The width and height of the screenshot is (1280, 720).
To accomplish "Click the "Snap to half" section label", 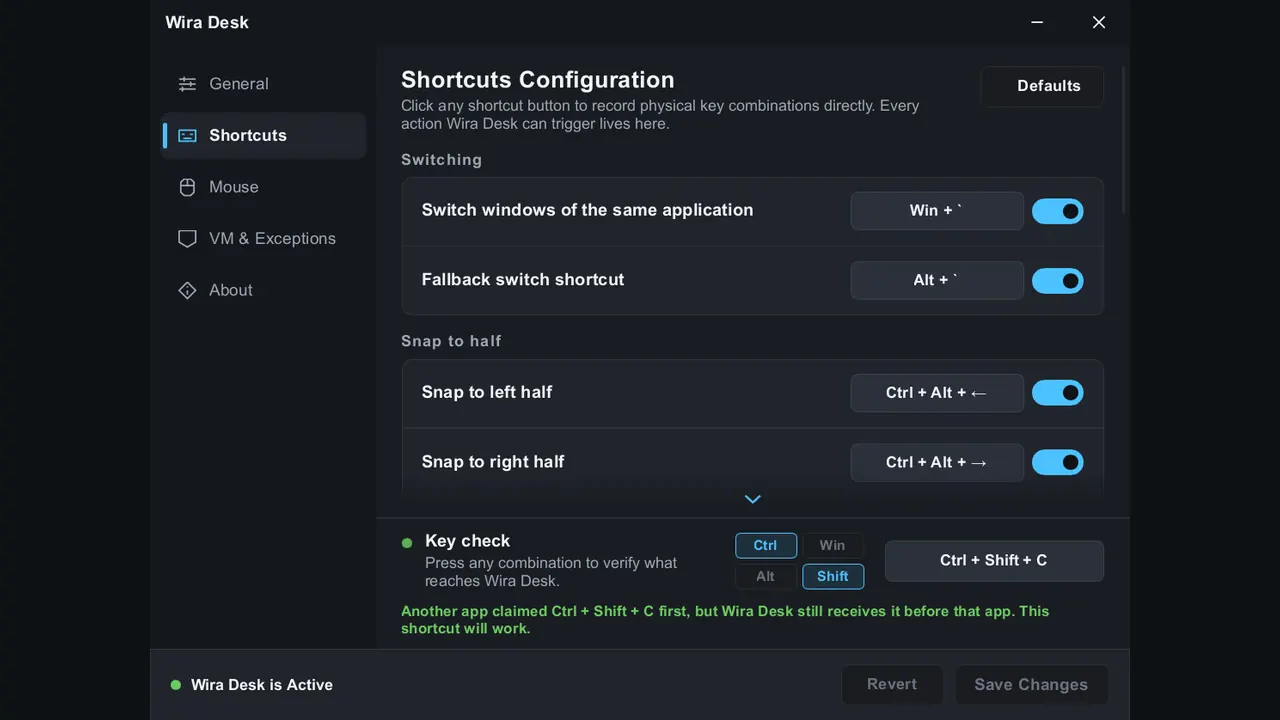I will click(451, 341).
